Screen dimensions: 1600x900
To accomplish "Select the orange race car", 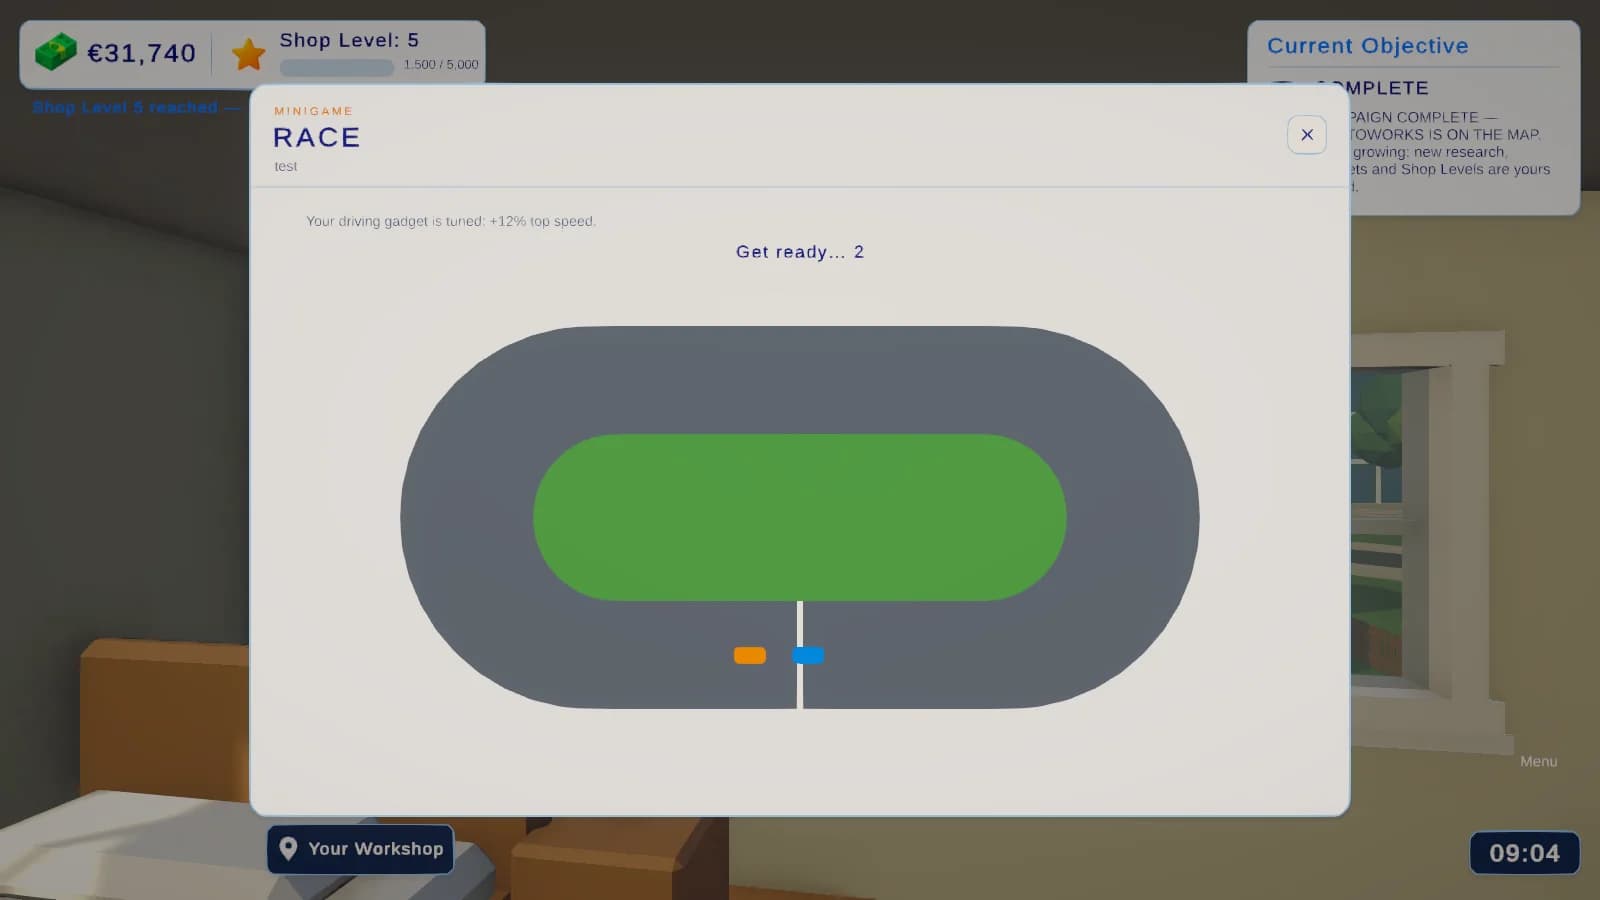I will [x=750, y=655].
